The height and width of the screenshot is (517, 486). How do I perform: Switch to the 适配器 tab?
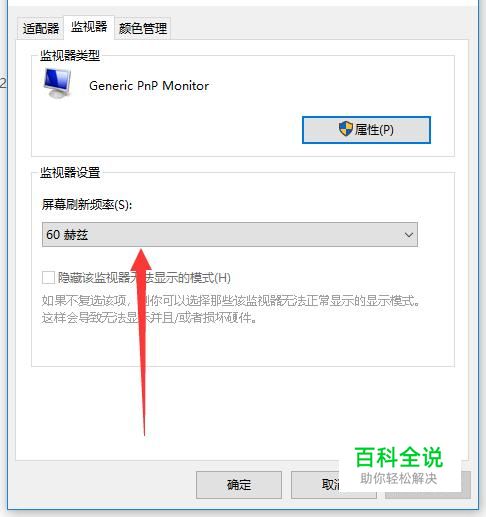pos(40,28)
